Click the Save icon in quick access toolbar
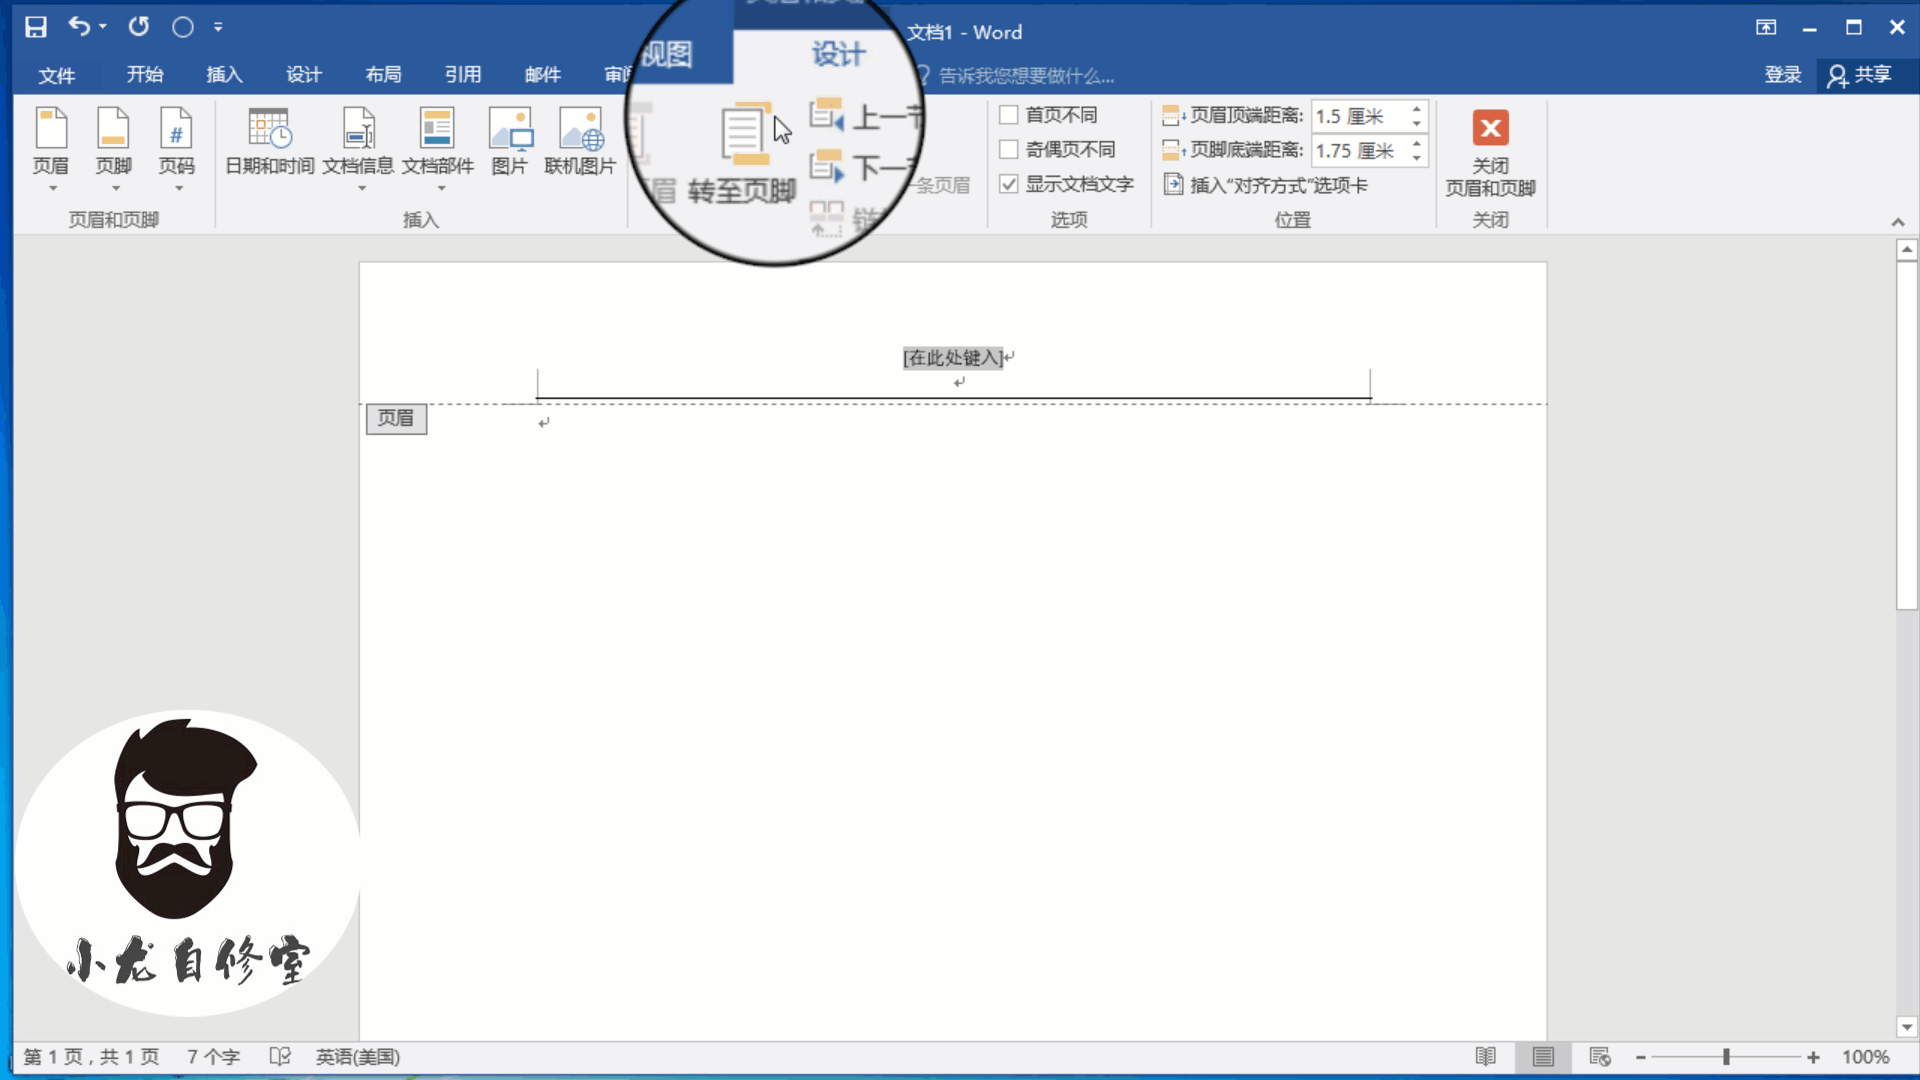Viewport: 1920px width, 1080px height. 36,27
